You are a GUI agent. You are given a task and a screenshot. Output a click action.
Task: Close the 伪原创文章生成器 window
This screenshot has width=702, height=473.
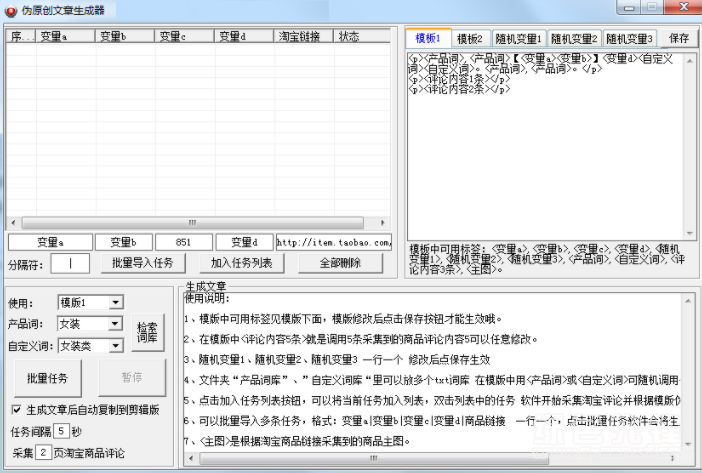click(684, 7)
